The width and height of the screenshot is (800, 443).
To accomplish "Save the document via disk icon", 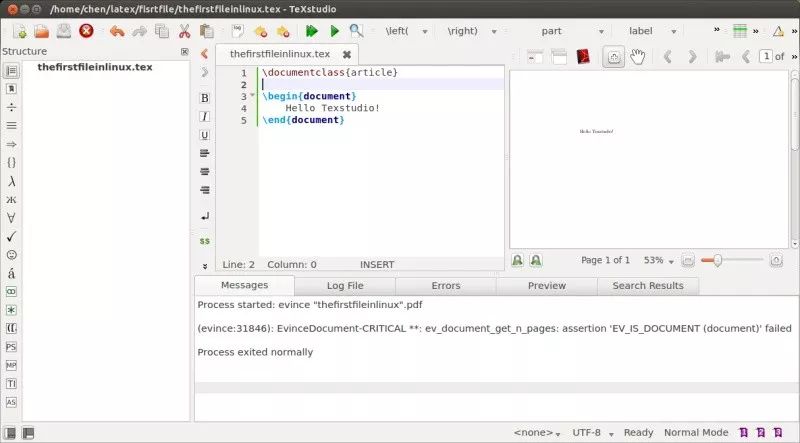I will coord(64,31).
